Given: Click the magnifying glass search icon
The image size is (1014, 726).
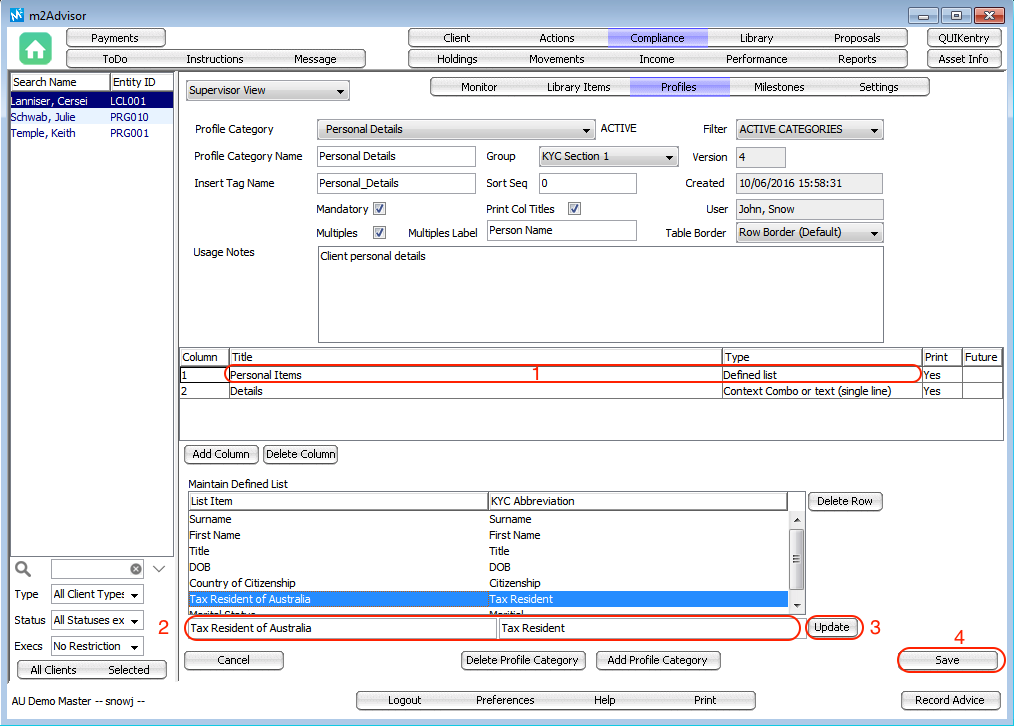Looking at the screenshot, I should click(x=24, y=569).
